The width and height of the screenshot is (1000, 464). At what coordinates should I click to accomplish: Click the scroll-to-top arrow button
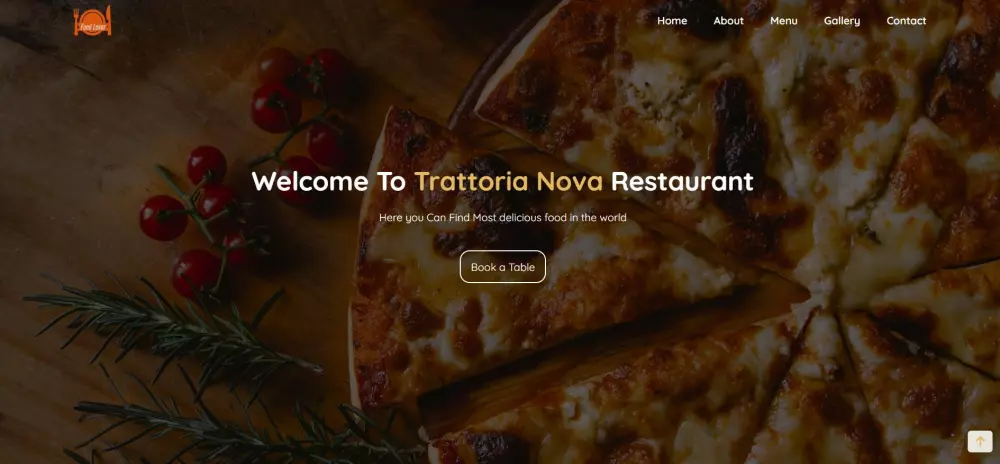pyautogui.click(x=980, y=441)
